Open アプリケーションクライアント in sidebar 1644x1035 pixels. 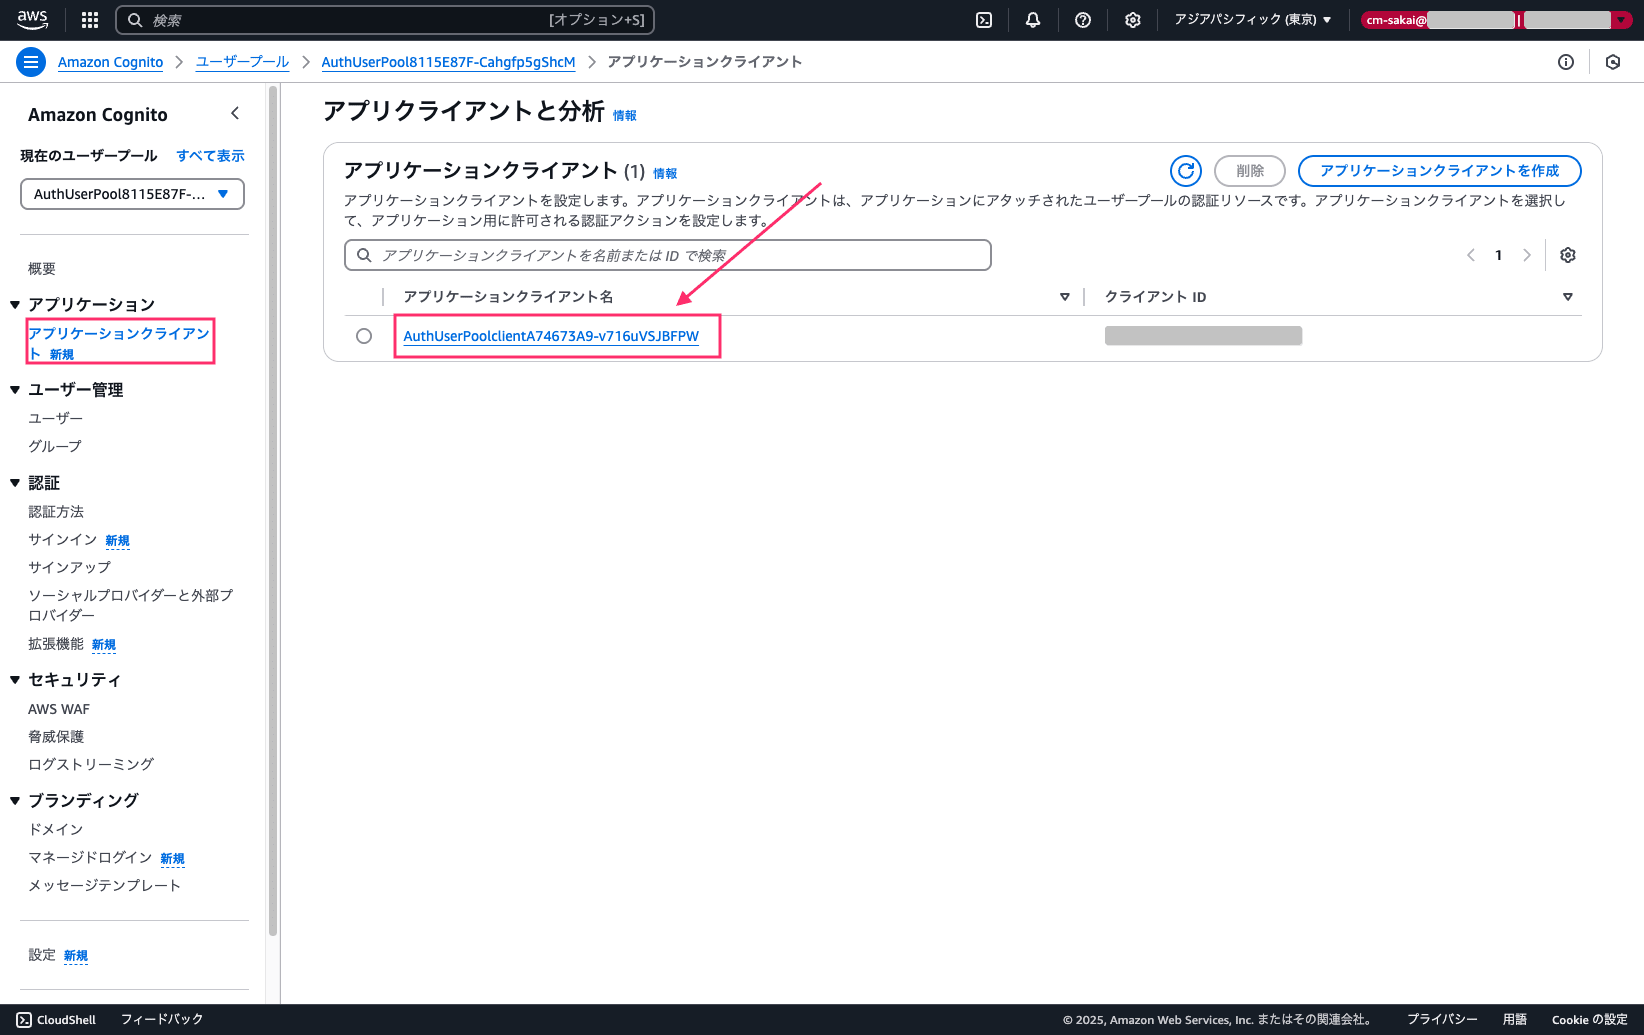click(x=118, y=342)
